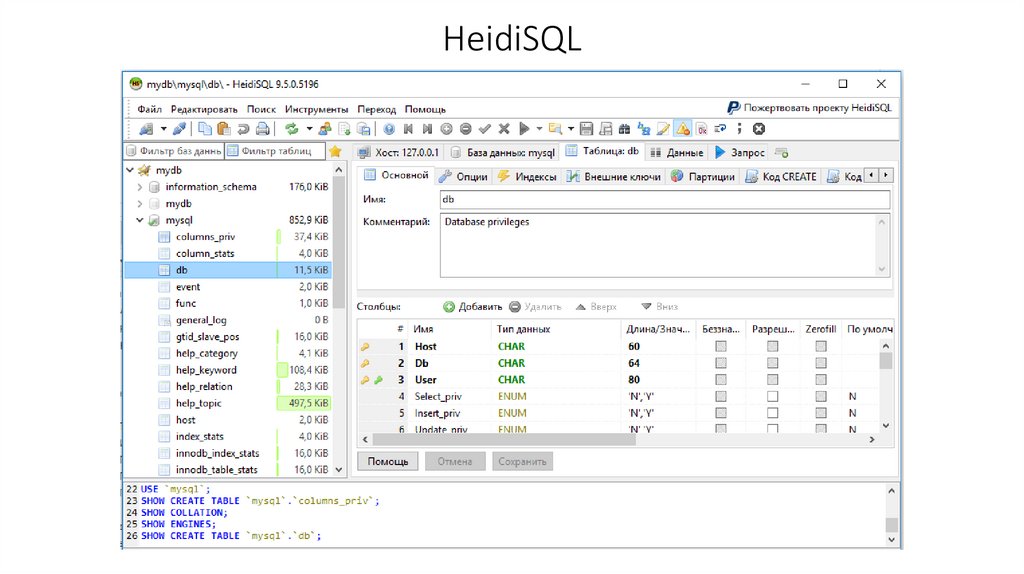Click Пожертвовать проекту HeidiSQL link
This screenshot has width=1024, height=574.
[809, 108]
